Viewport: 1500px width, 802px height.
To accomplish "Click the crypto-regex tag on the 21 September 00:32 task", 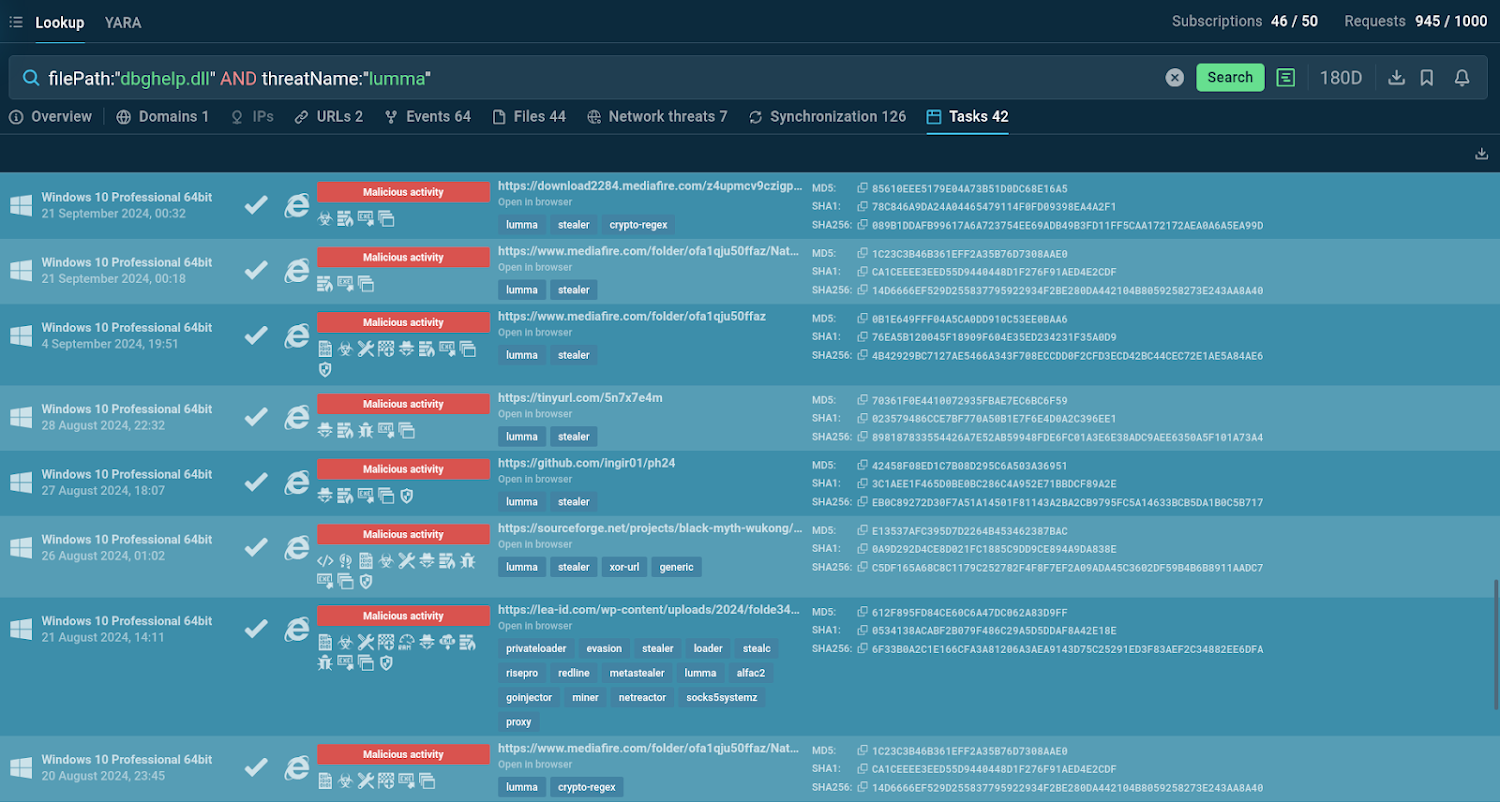I will pos(640,225).
